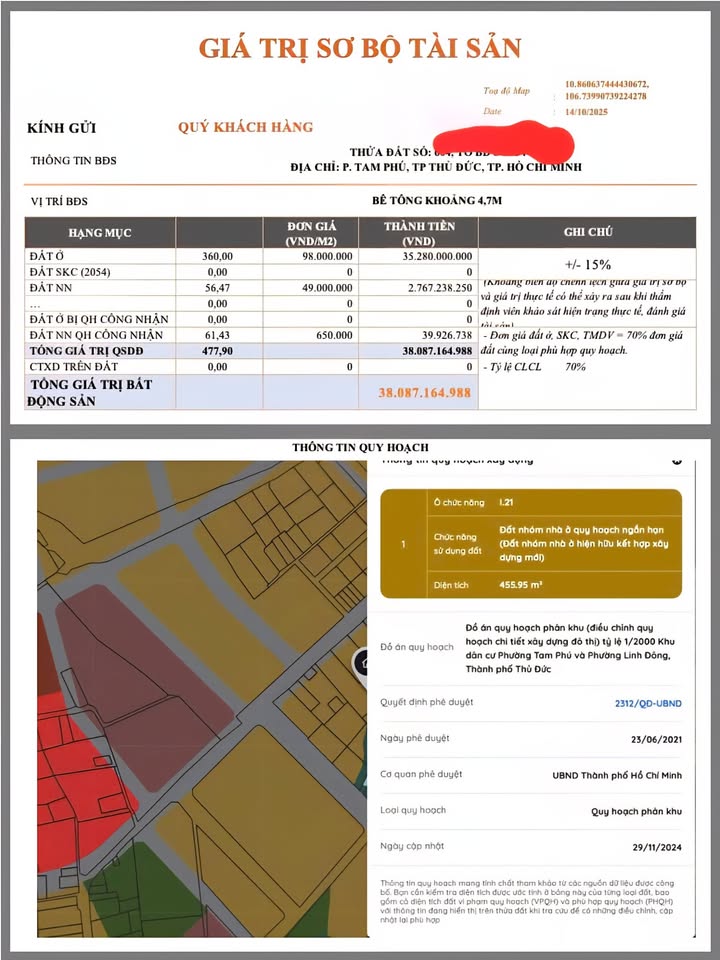720x960 pixels.
Task: Click the QUÝ KHÁCH HÀNG recipient text
Action: pos(245,127)
